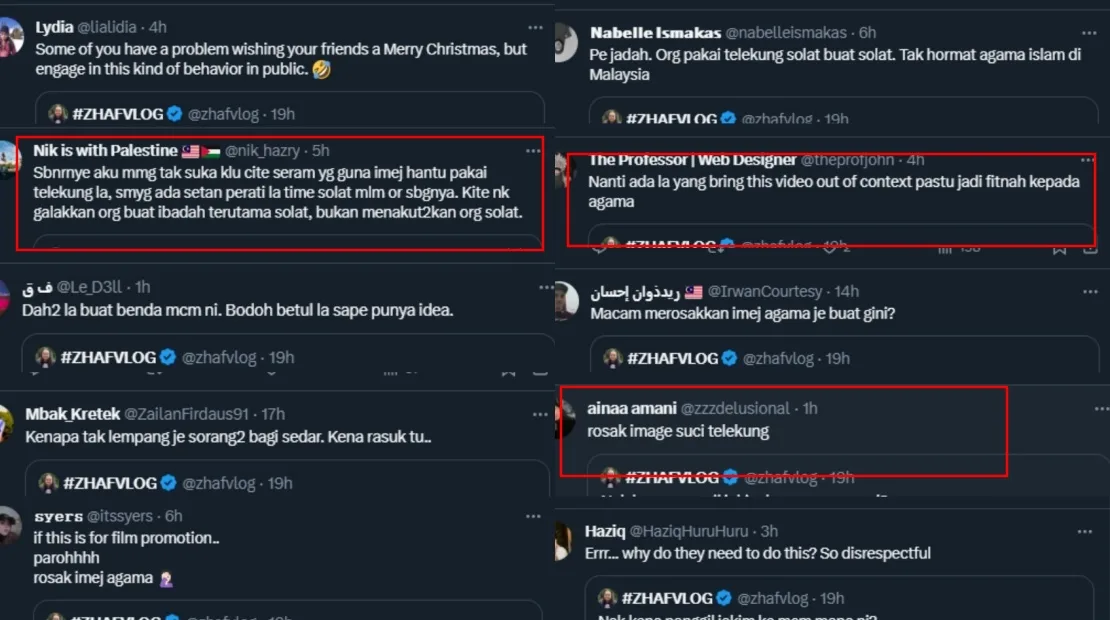The image size is (1110, 620).
Task: Click Nabelle Ismakas's avatar
Action: click(x=565, y=43)
